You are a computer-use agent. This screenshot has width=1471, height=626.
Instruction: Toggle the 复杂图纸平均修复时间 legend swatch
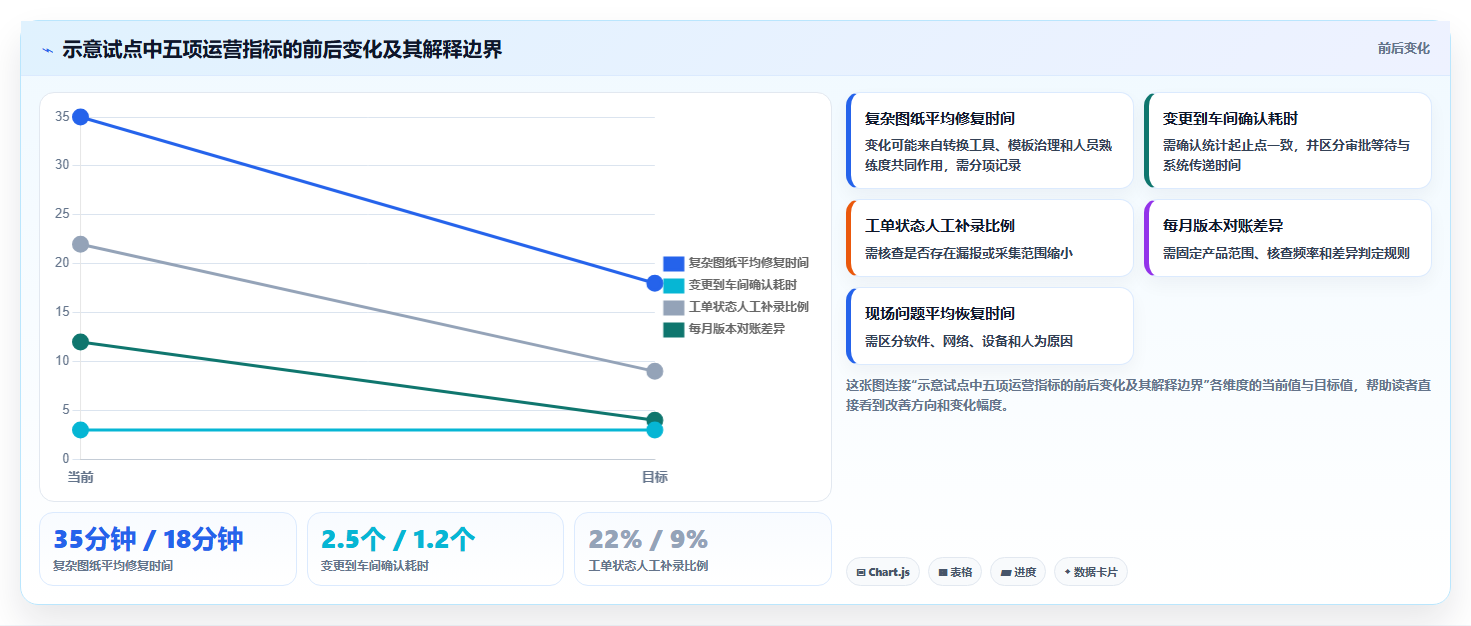coord(673,263)
